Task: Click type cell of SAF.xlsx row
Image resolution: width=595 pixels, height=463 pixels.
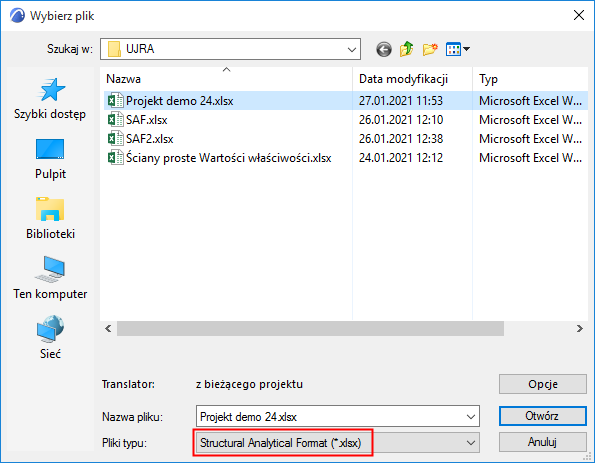Action: click(530, 120)
